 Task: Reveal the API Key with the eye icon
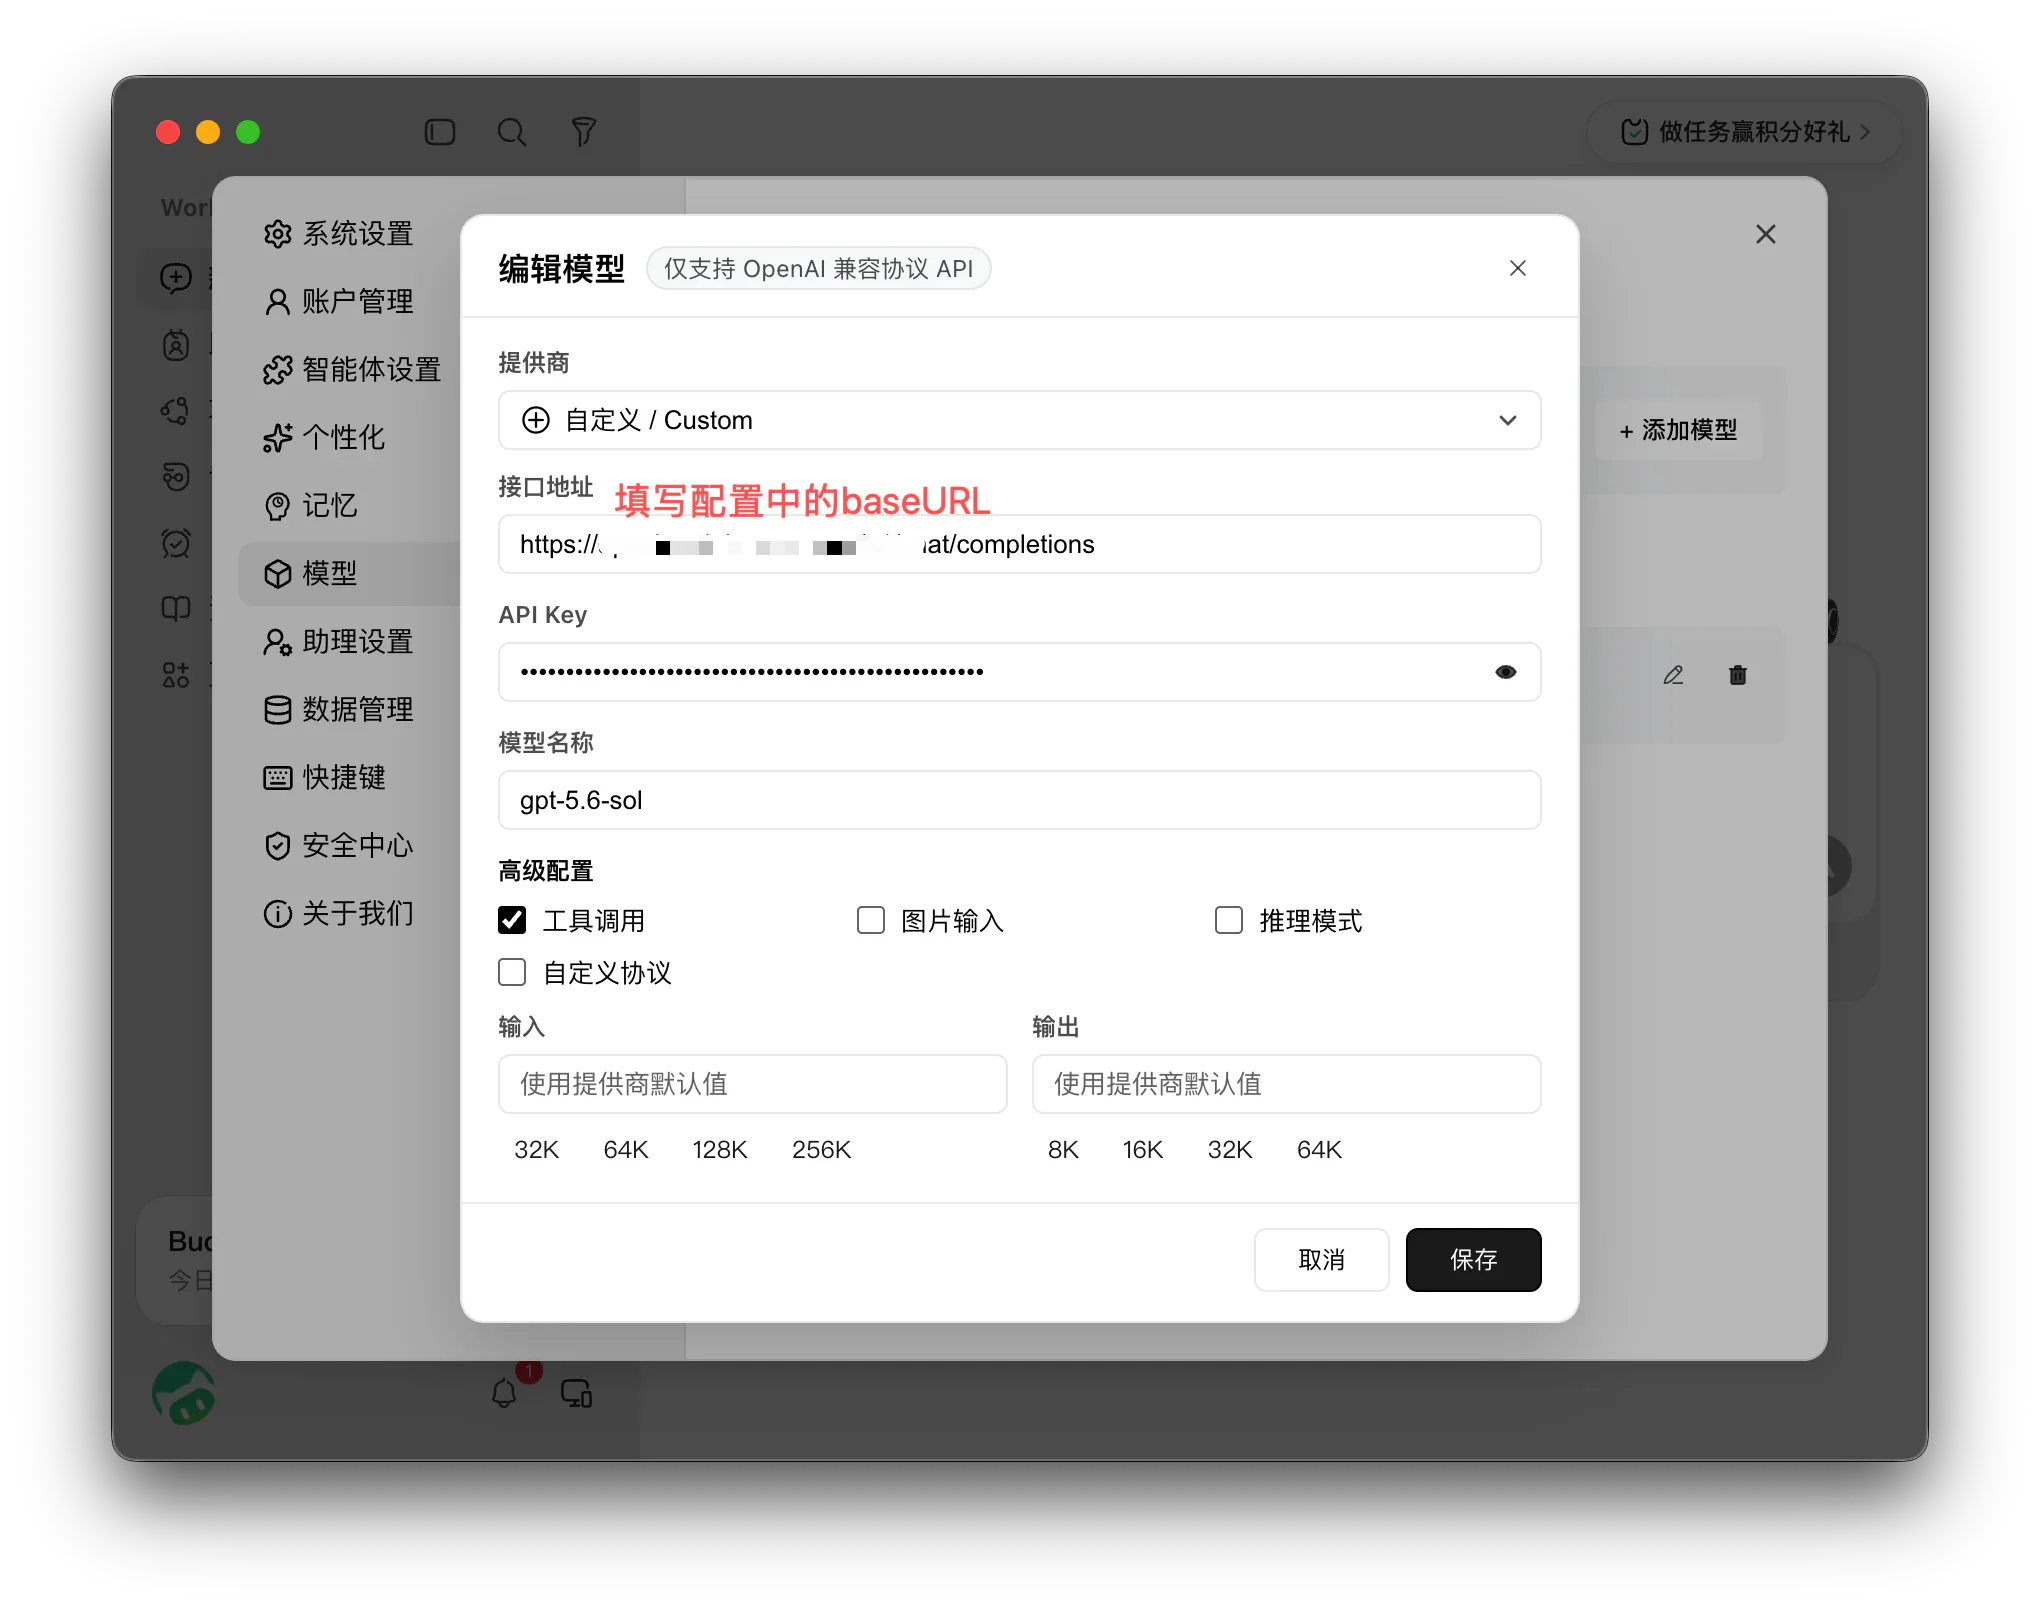tap(1506, 672)
